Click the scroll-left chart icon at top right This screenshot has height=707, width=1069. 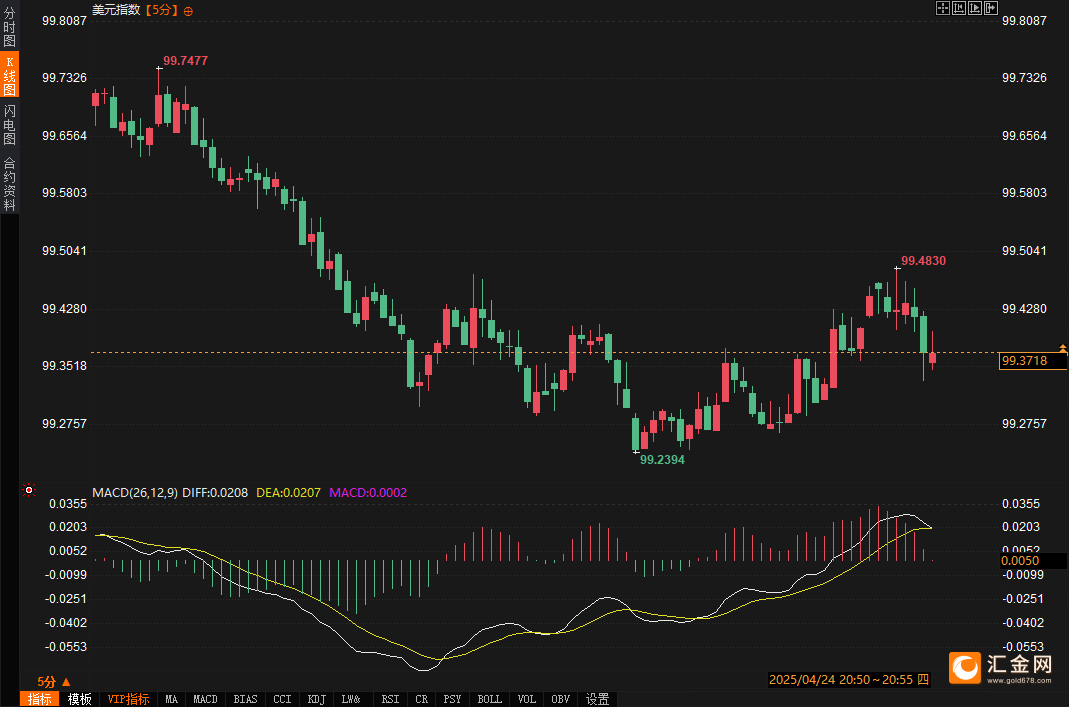[x=959, y=9]
